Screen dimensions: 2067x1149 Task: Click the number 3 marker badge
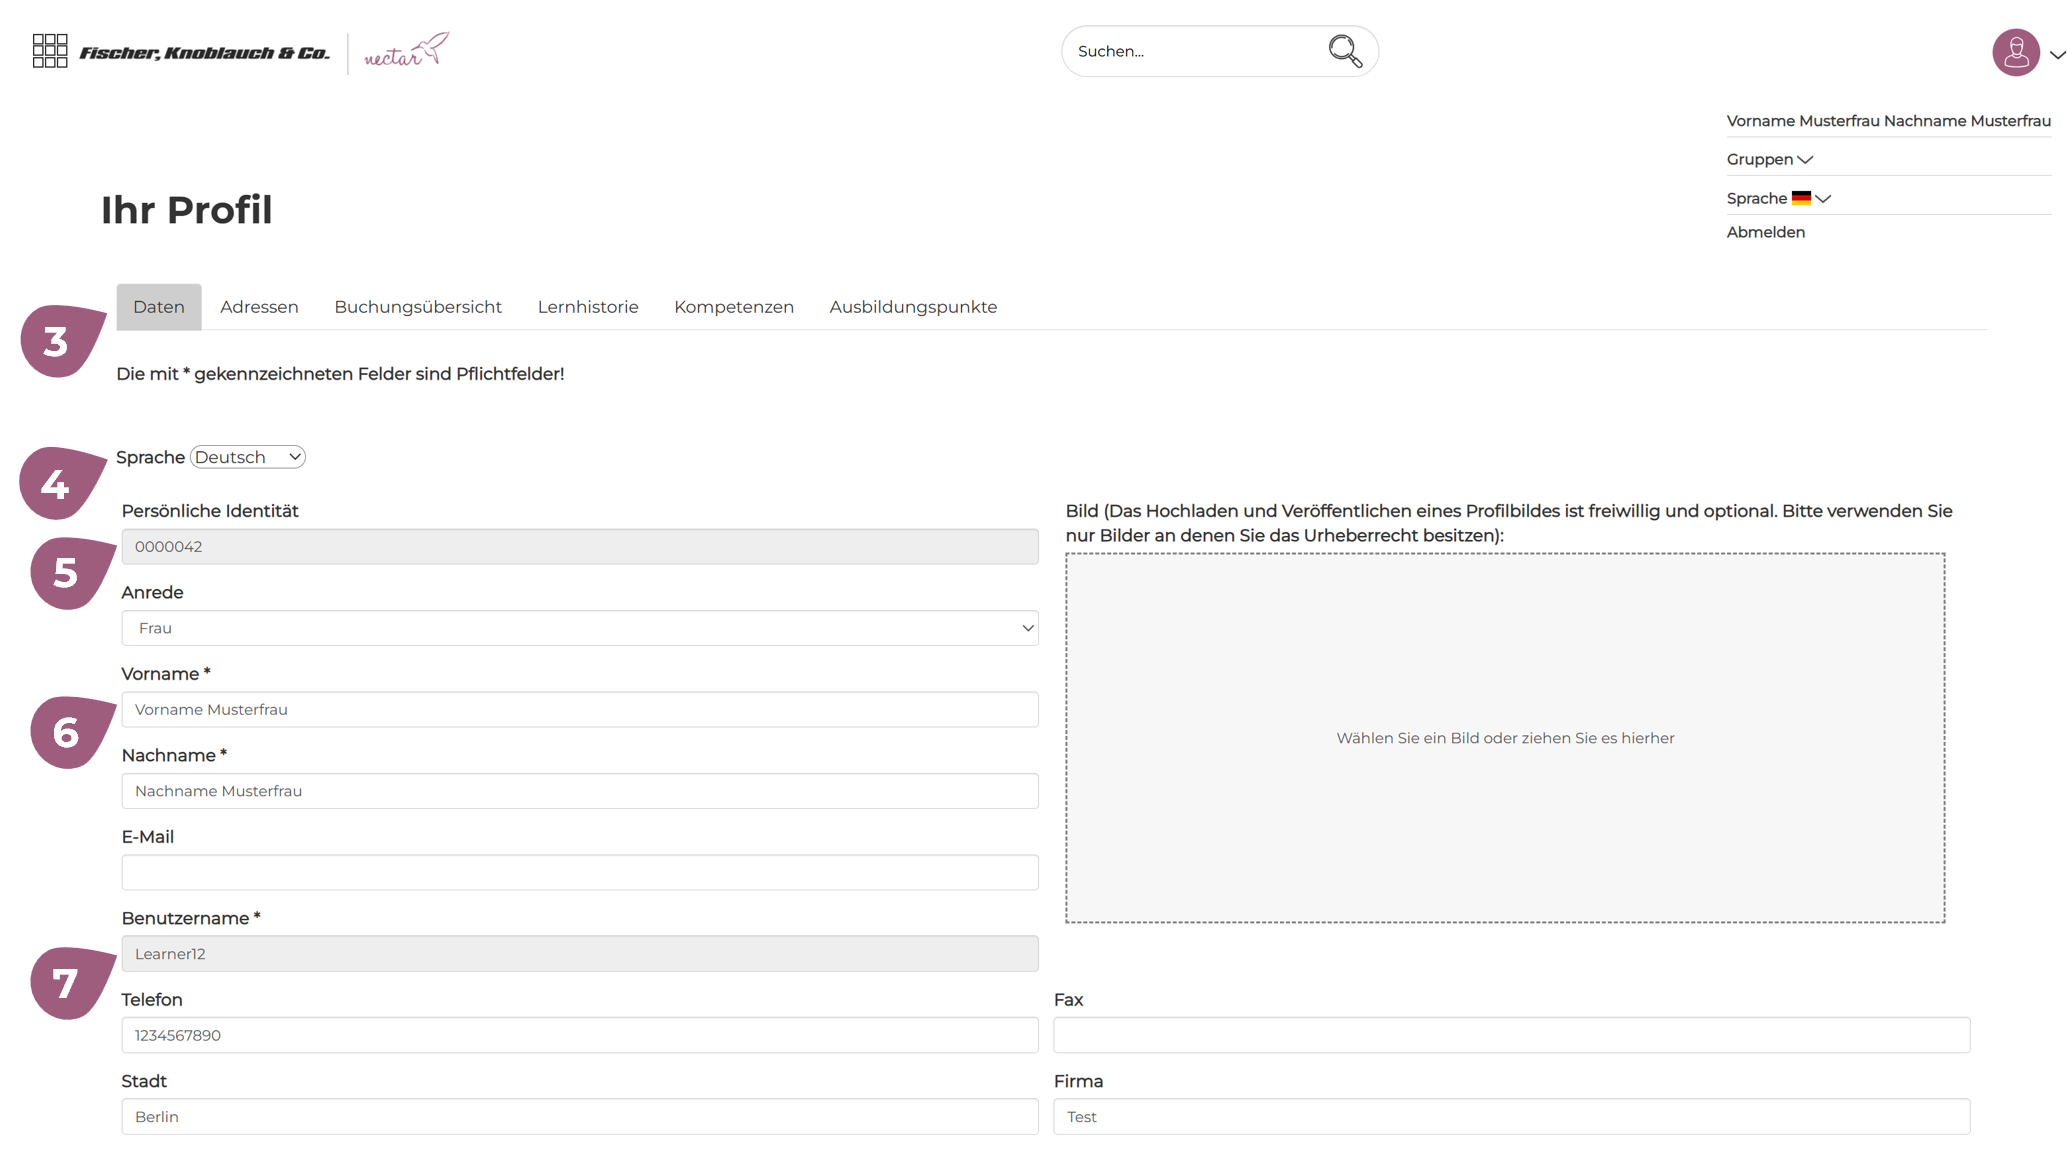(x=58, y=342)
